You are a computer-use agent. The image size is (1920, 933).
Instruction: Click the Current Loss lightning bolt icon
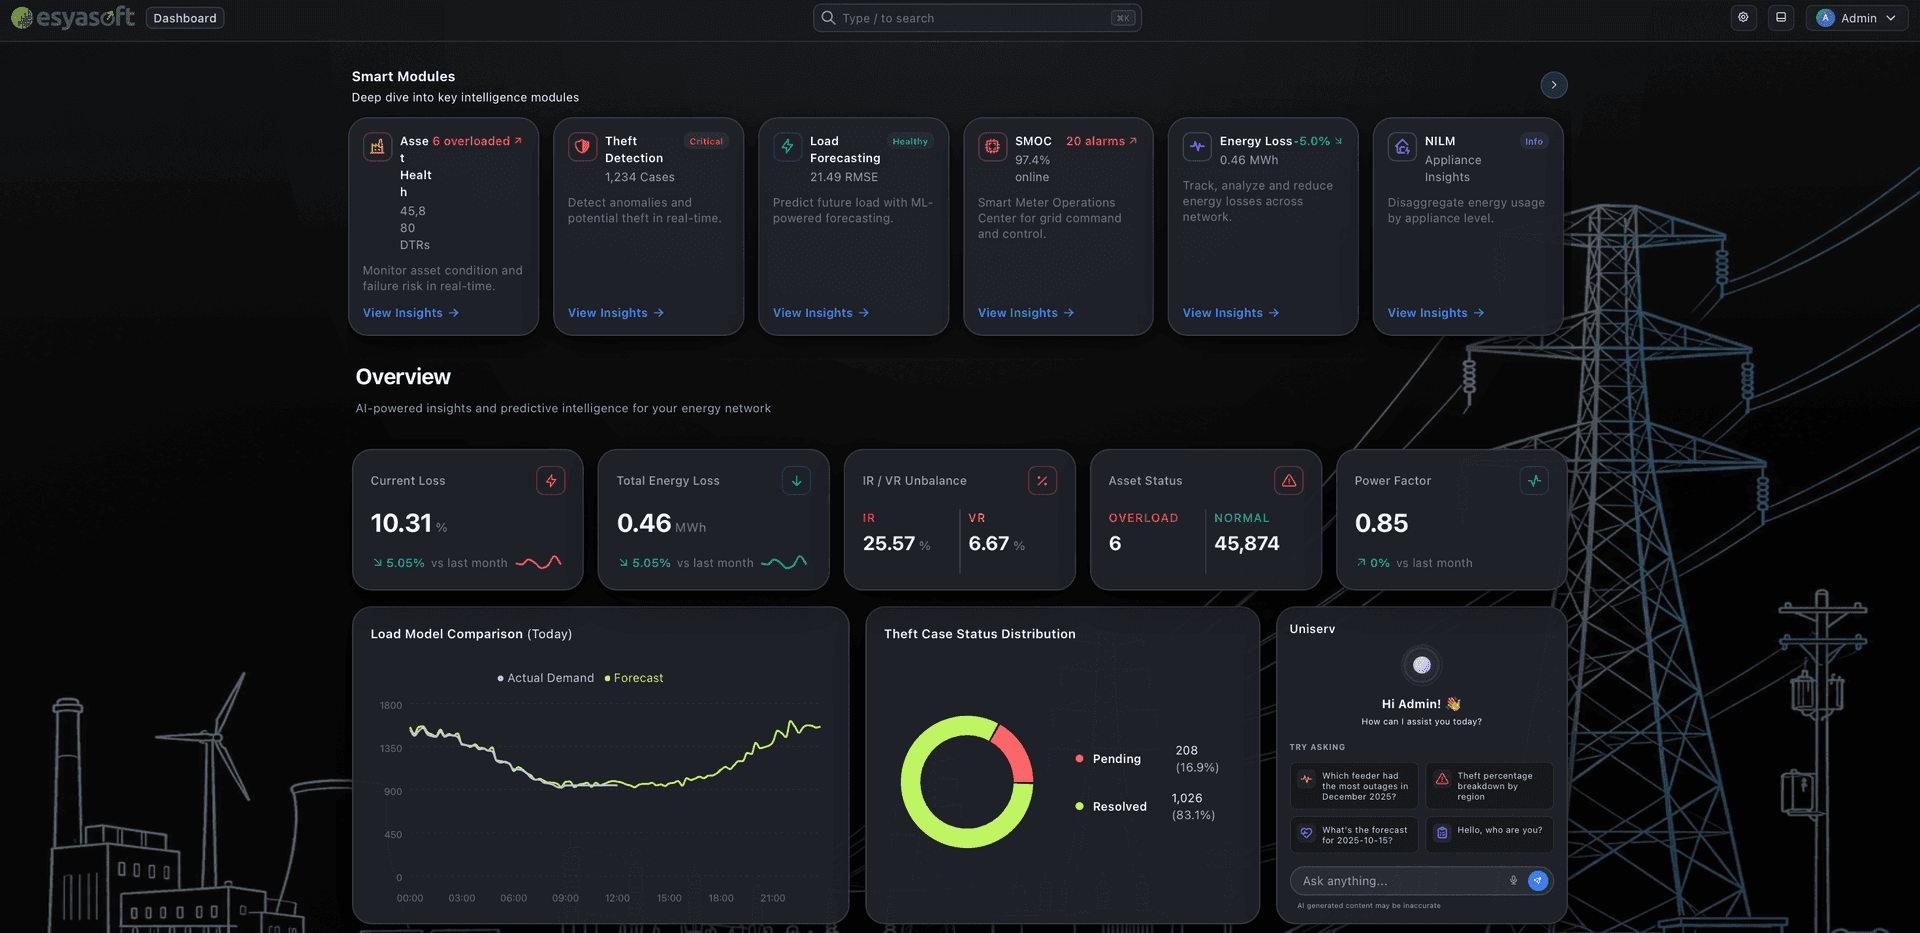tap(551, 481)
